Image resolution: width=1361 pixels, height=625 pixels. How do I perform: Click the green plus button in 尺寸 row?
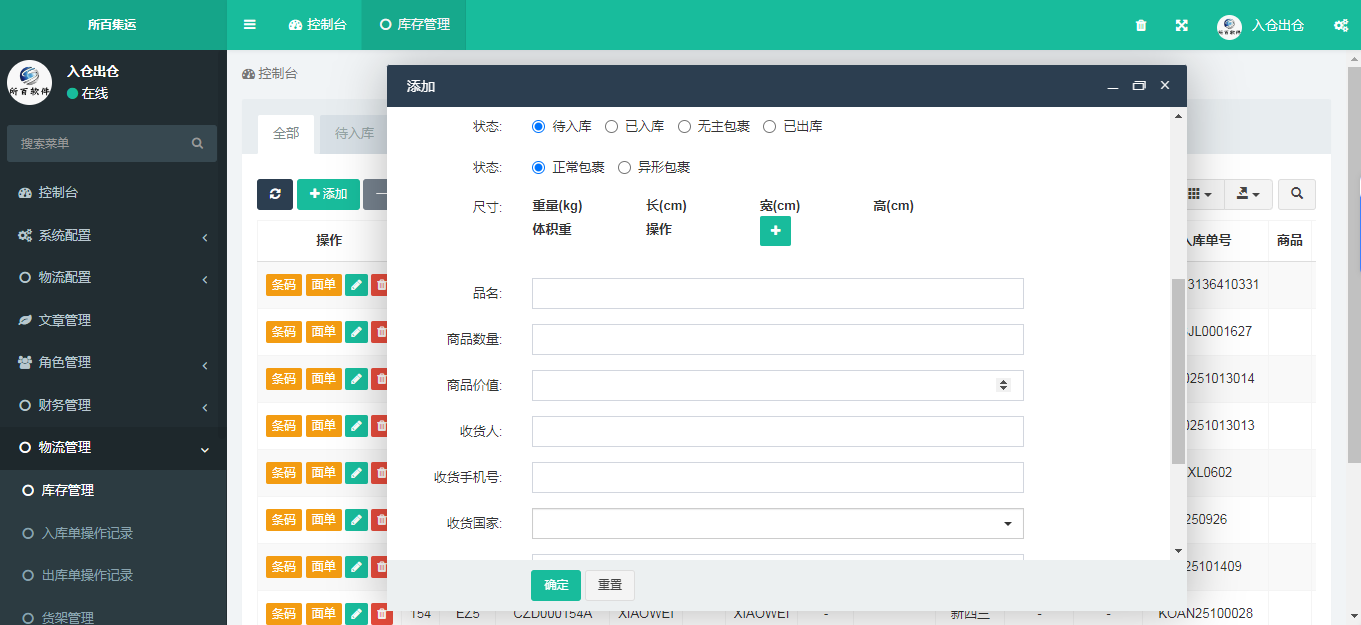[775, 231]
